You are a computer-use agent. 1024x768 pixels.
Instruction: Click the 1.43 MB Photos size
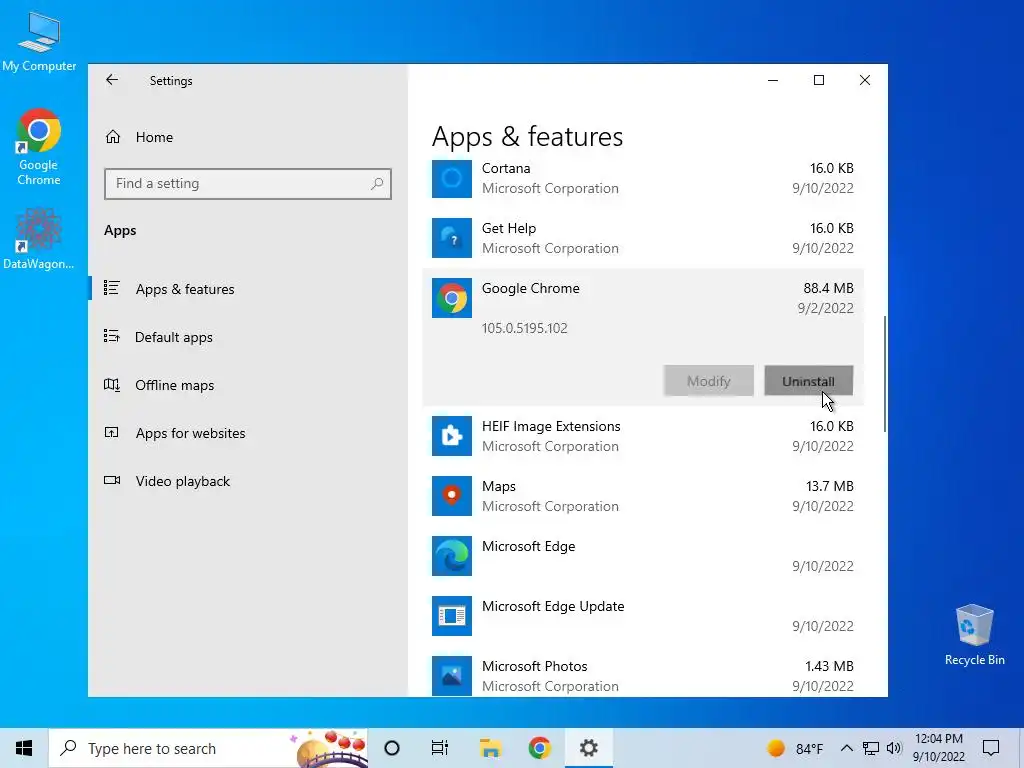829,667
